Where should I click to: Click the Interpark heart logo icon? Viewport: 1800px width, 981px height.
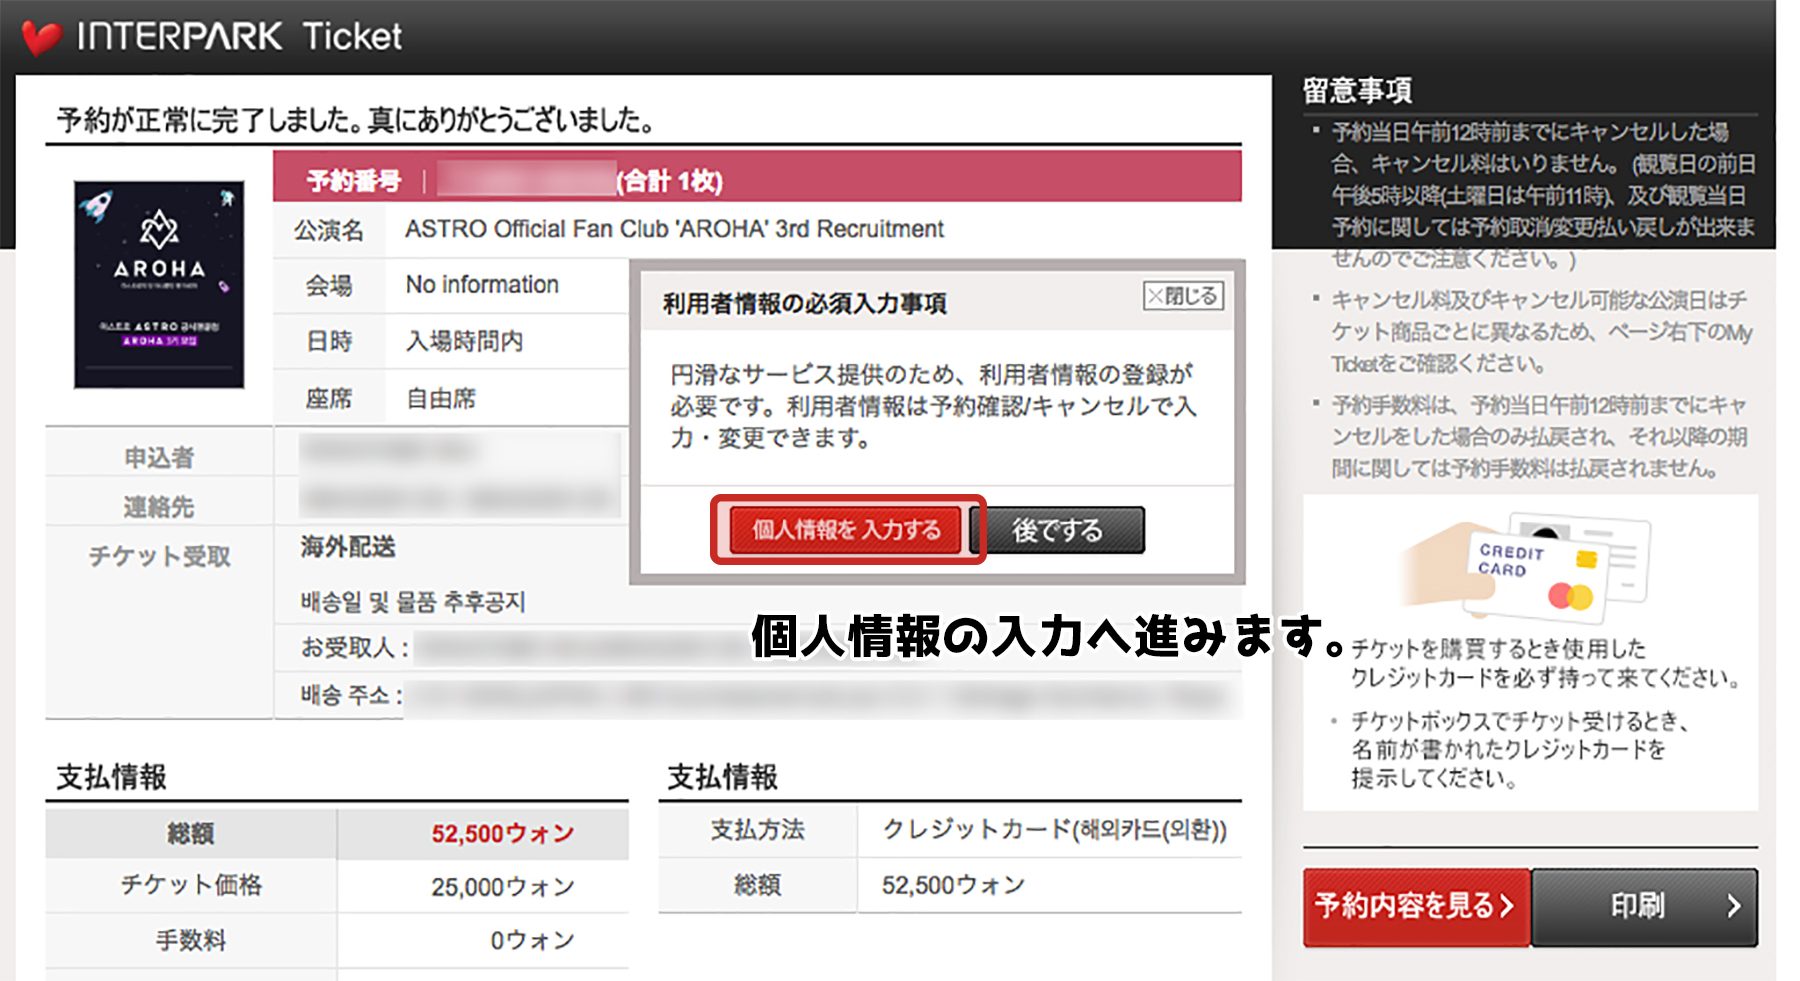pos(41,37)
